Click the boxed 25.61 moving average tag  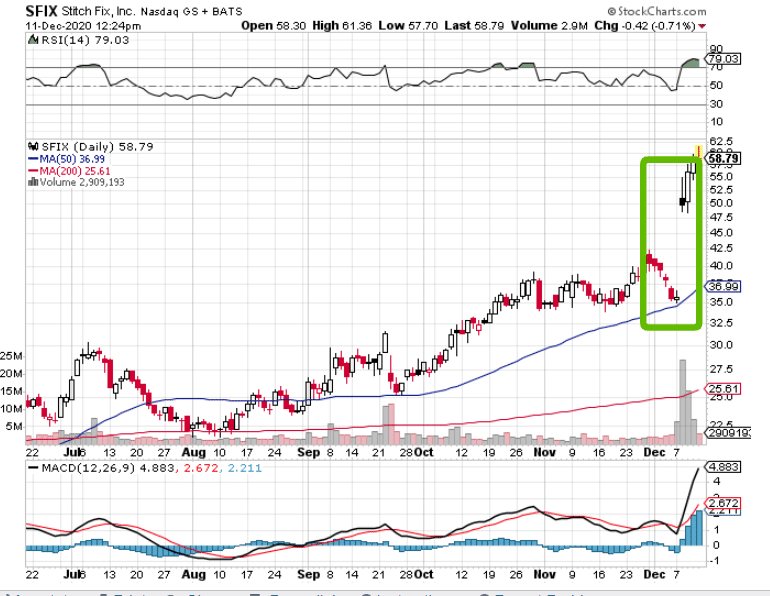pos(723,389)
